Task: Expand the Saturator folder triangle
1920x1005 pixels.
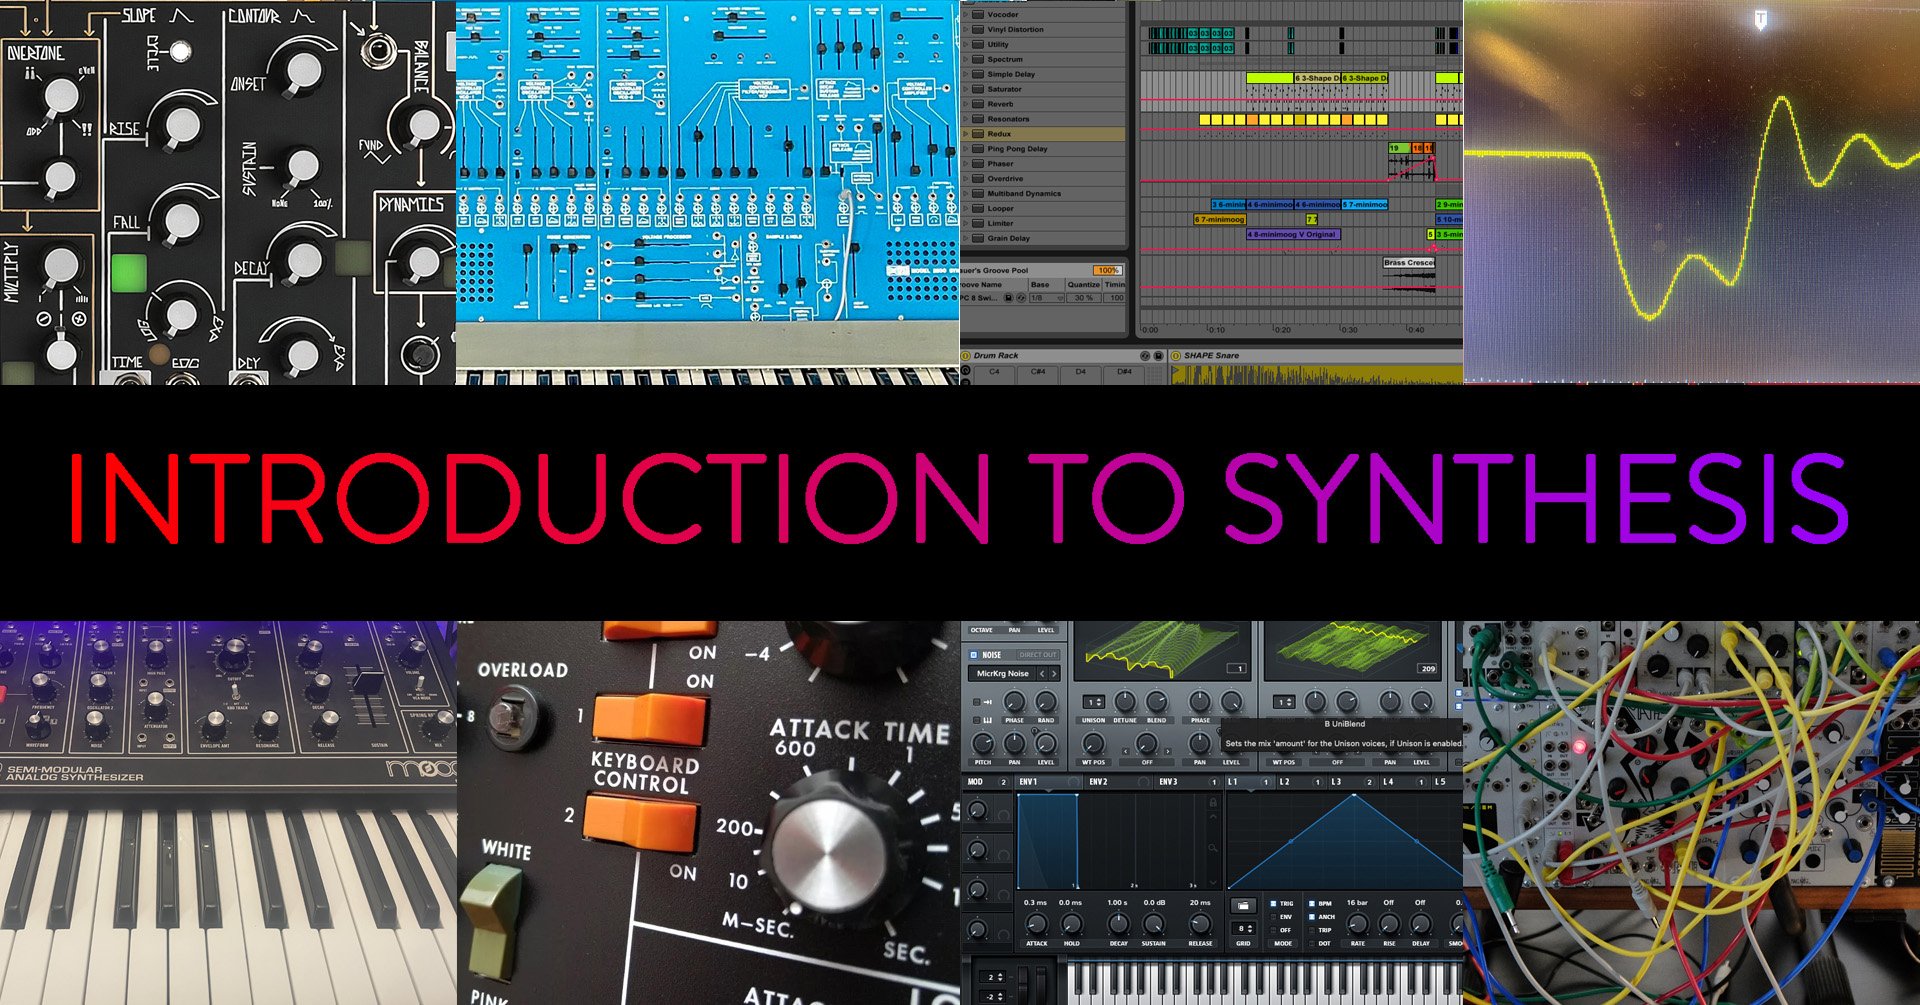Action: tap(966, 89)
